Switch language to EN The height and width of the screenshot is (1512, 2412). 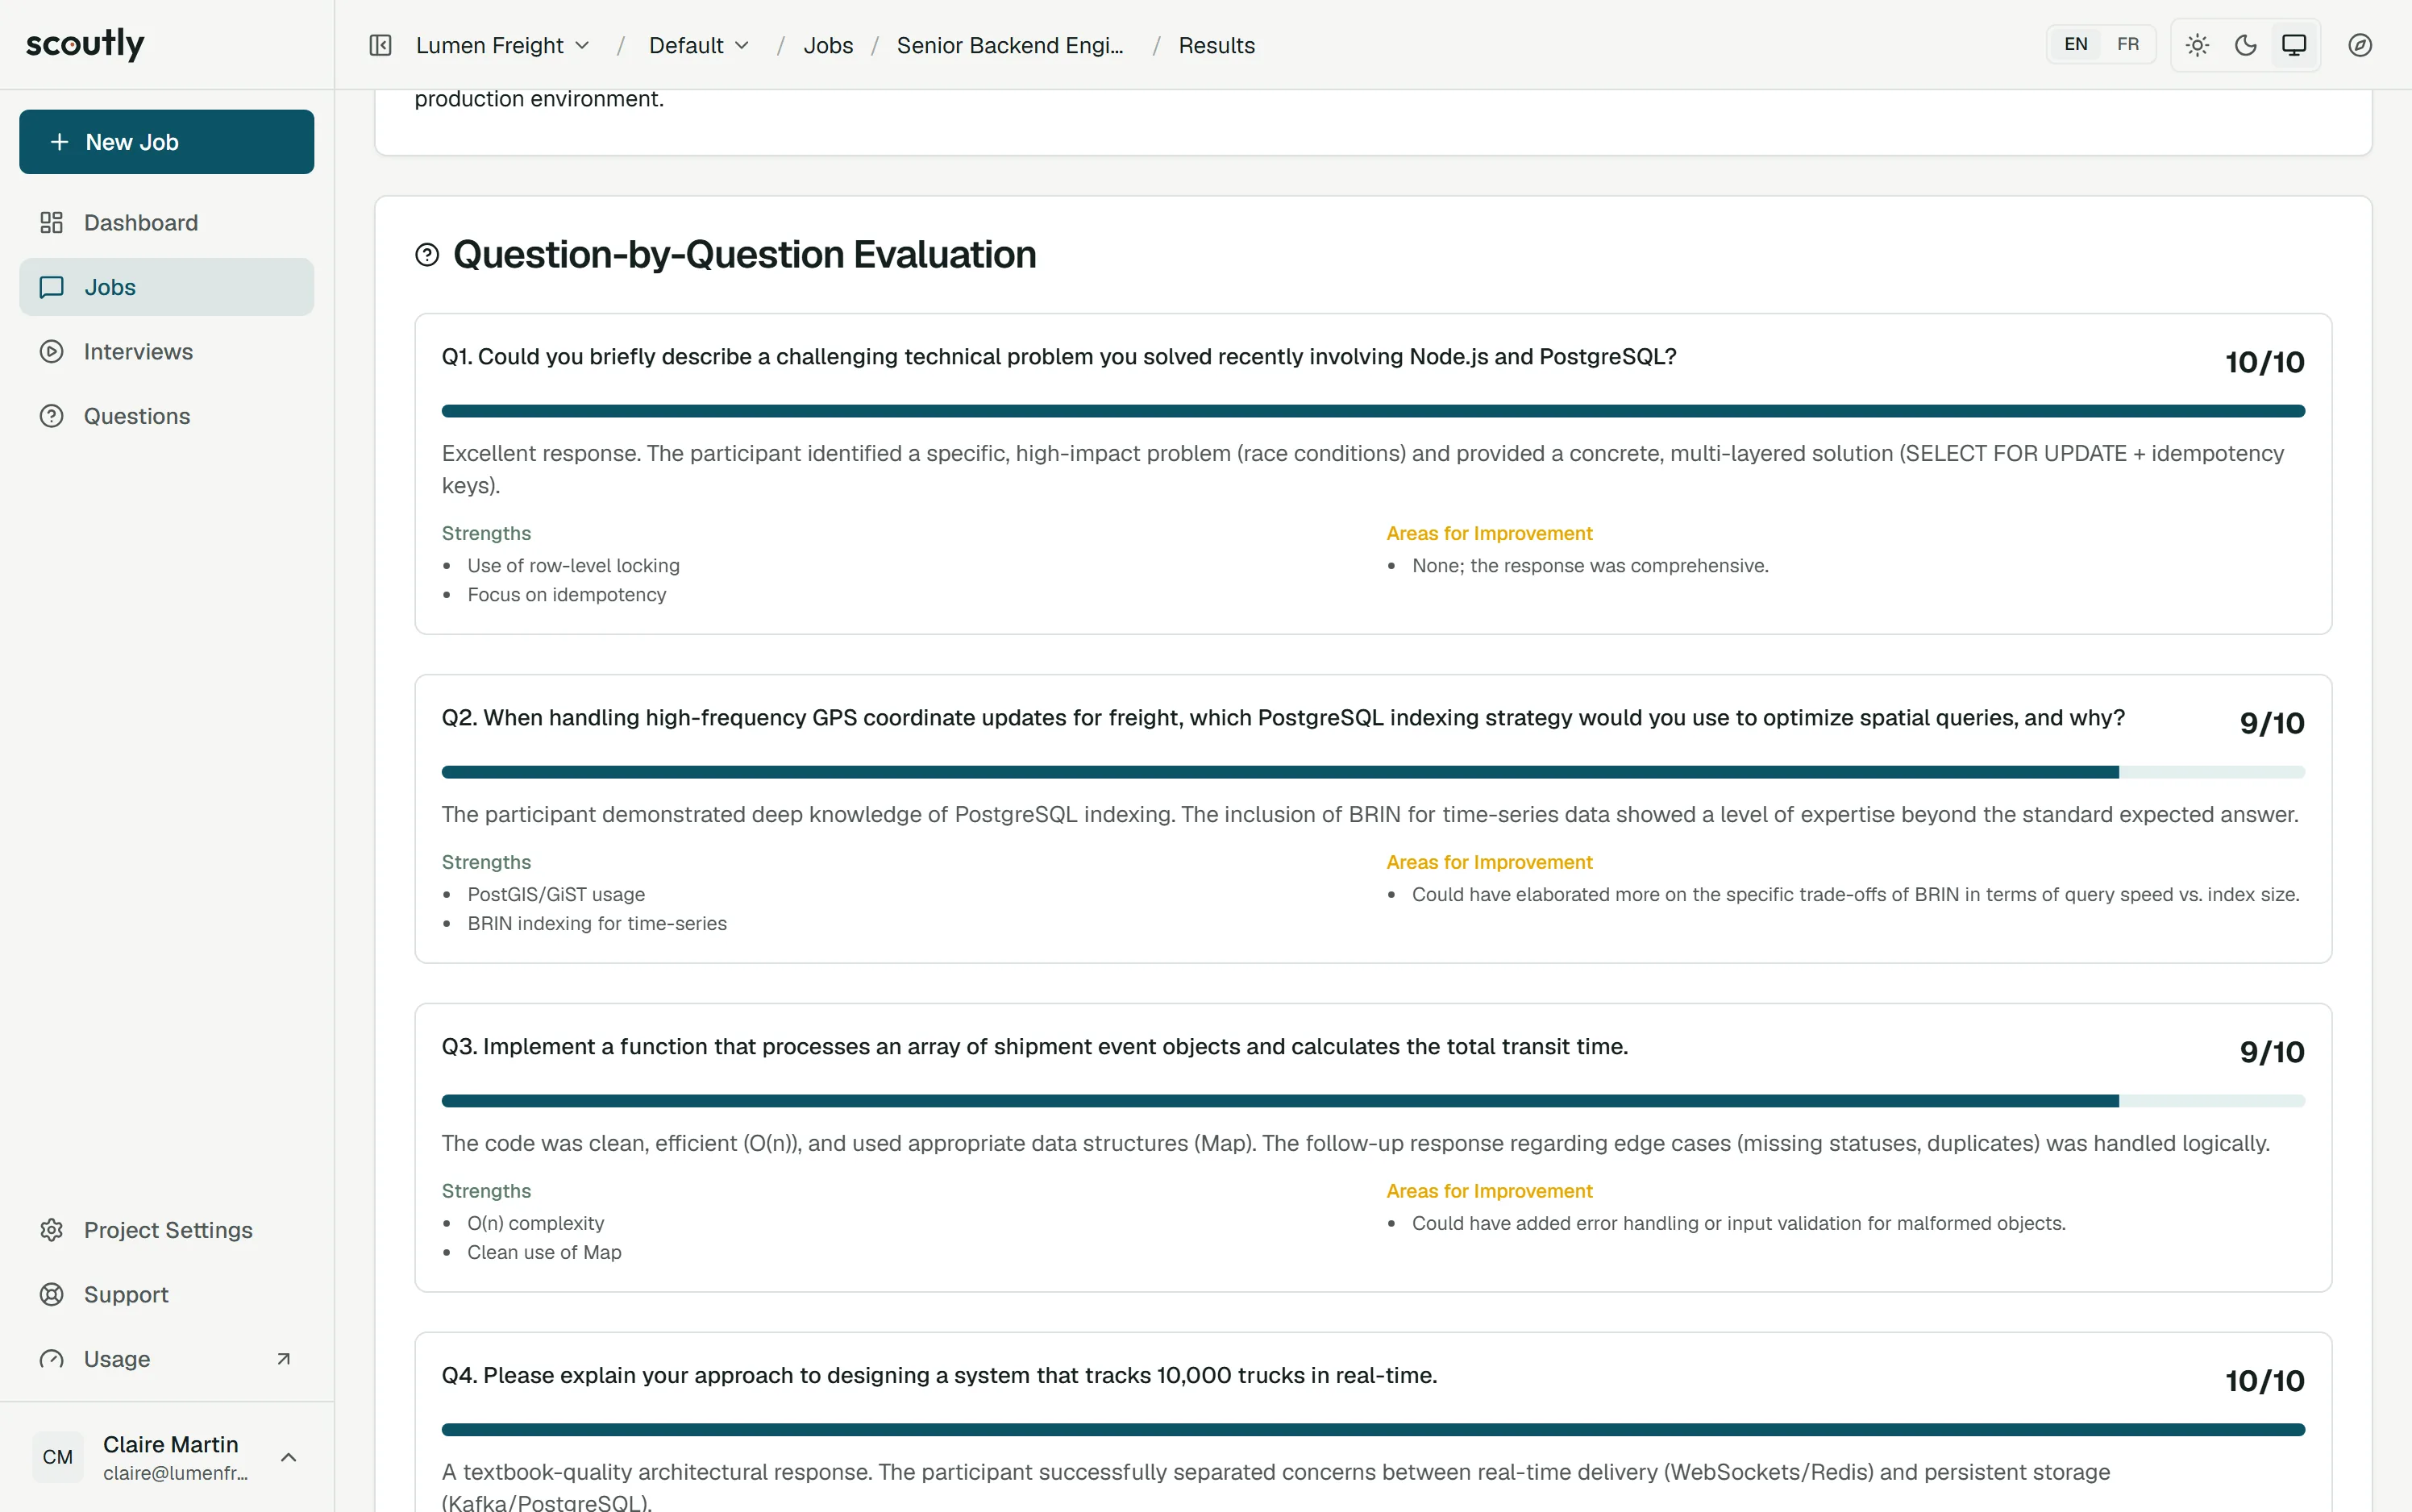coord(2076,45)
